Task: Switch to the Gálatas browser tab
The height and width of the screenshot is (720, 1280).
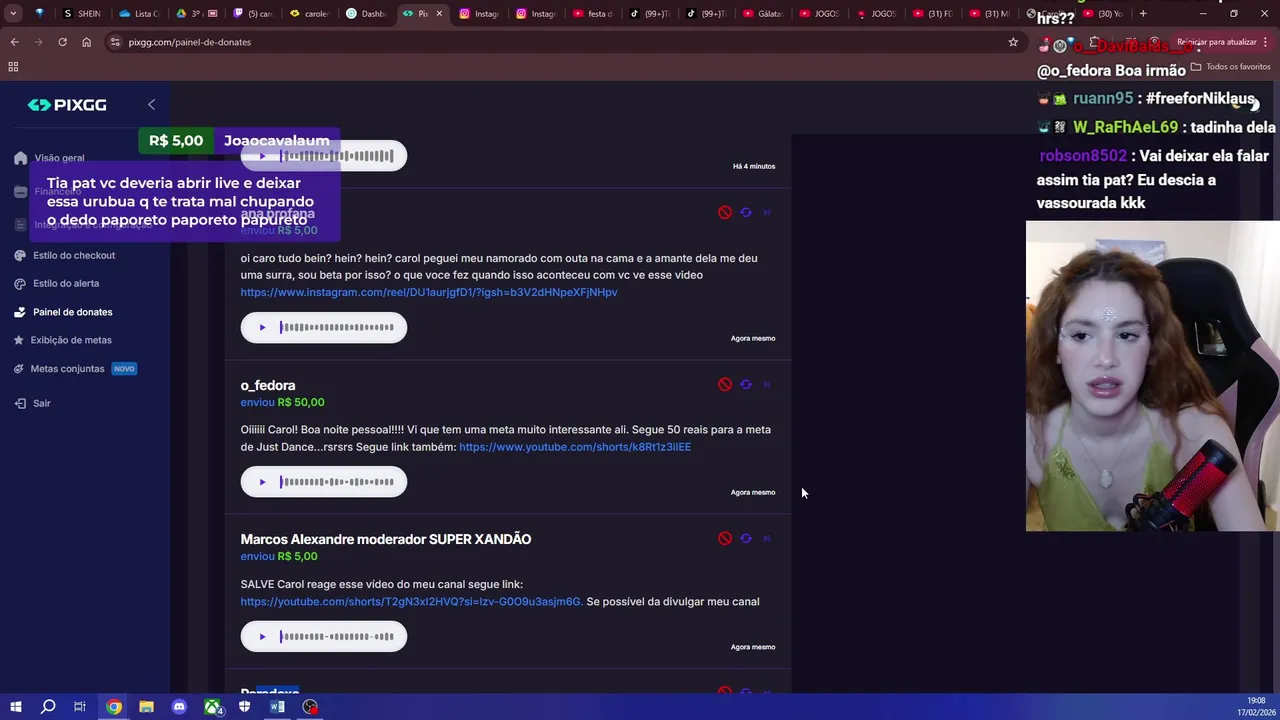Action: (x=762, y=14)
